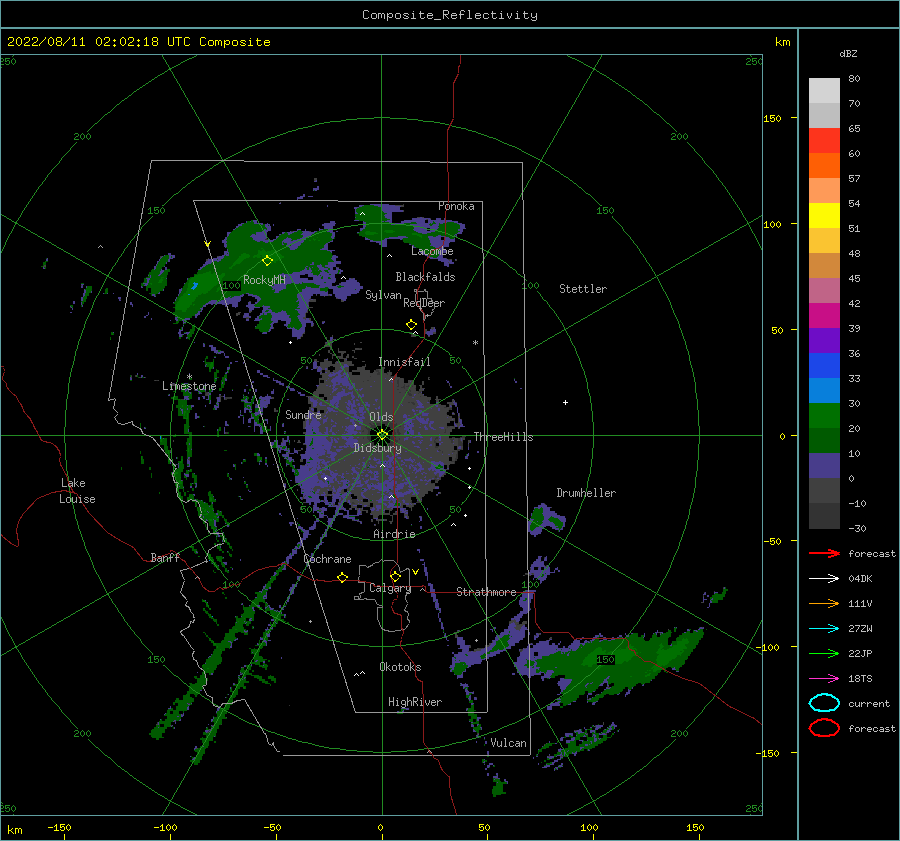Click the yellow diamond marker above Calgary label
Screen dimensions: 900x841
click(395, 576)
